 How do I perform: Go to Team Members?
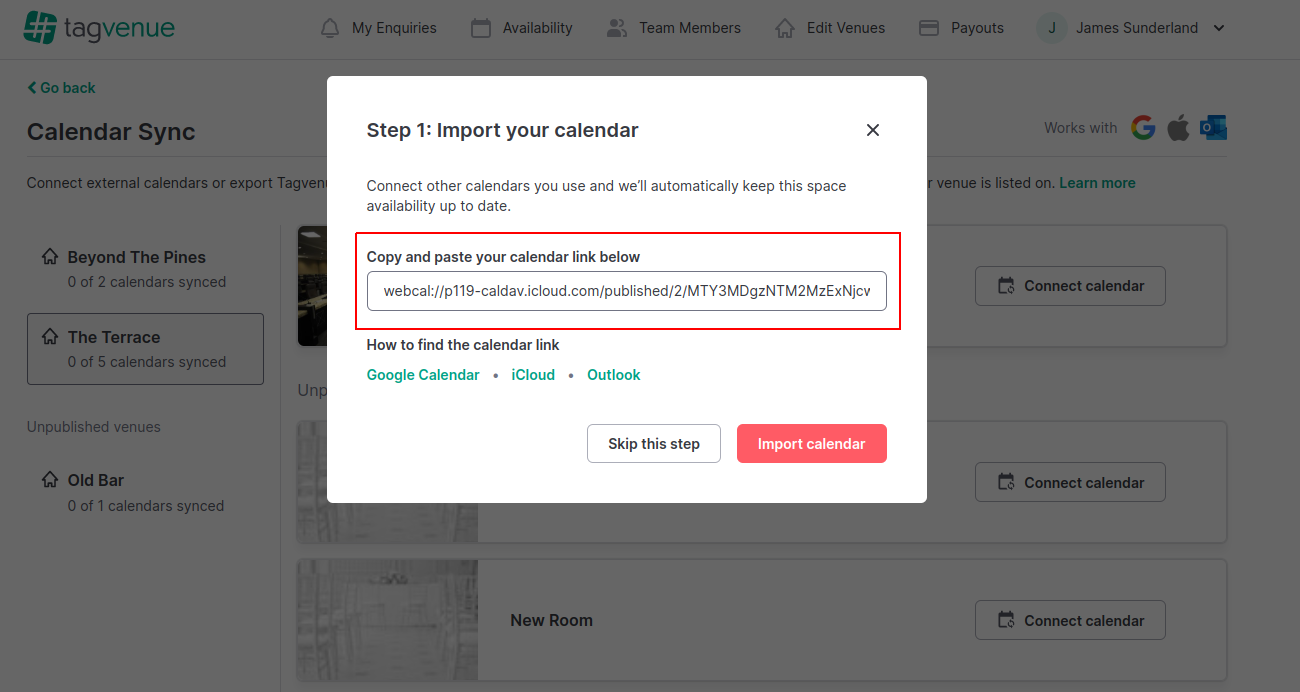[673, 28]
